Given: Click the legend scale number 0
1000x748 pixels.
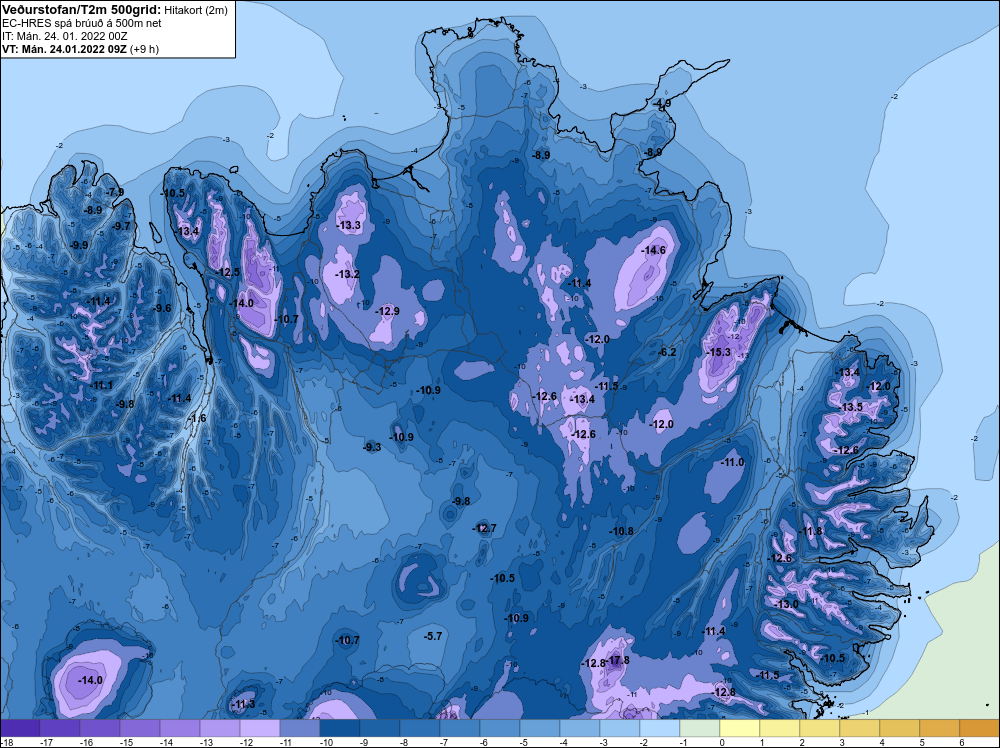Looking at the screenshot, I should pyautogui.click(x=722, y=742).
